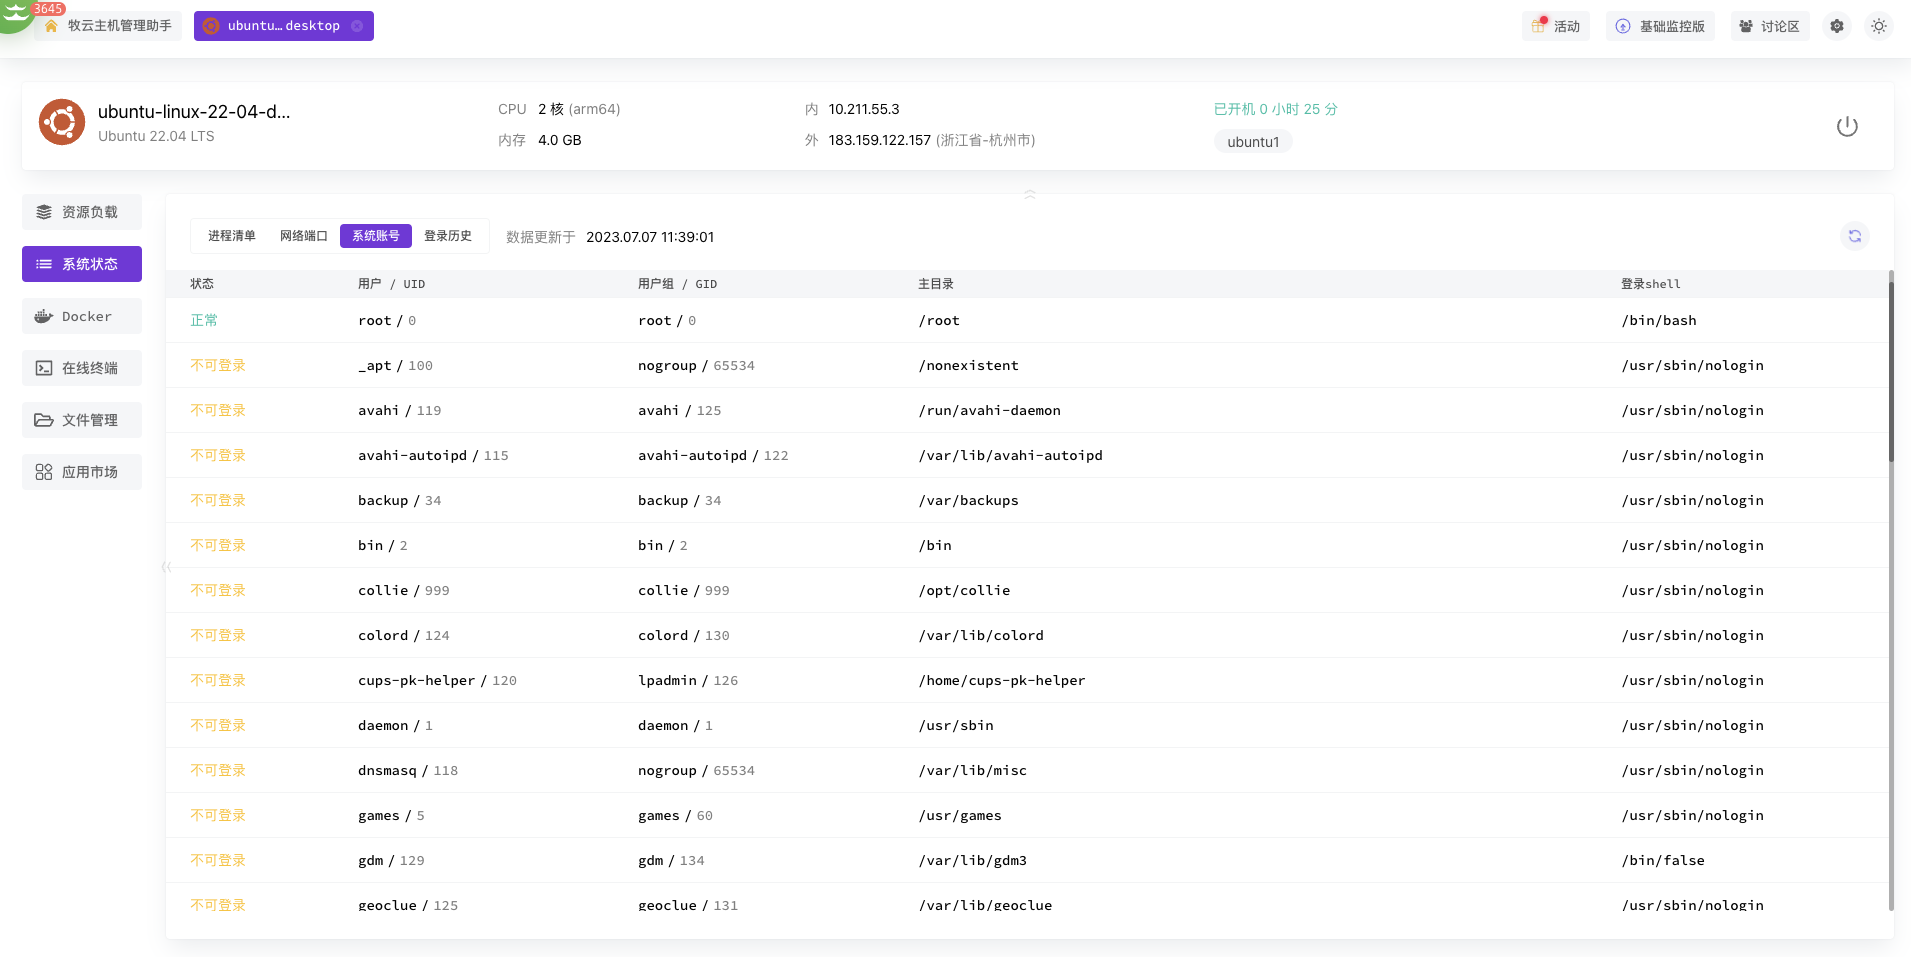Click /bin/false shell in gdm row
The width and height of the screenshot is (1911, 957).
coord(1663,860)
